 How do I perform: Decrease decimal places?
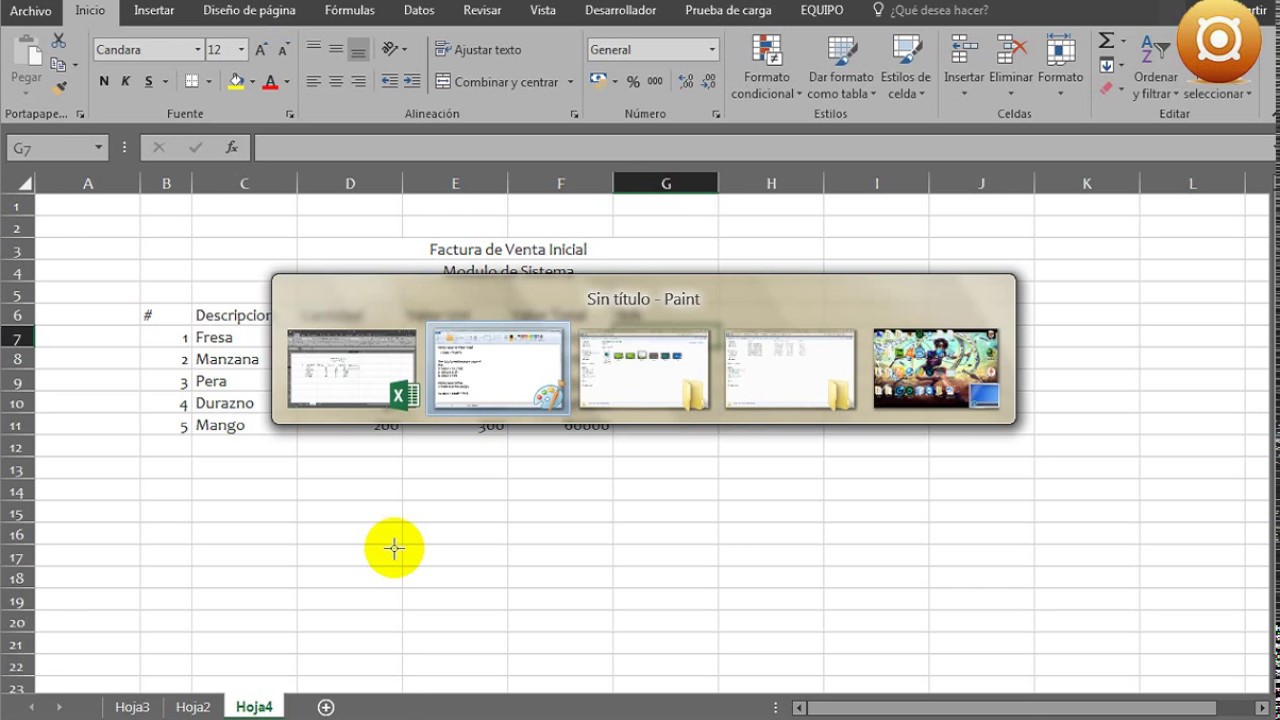tap(709, 82)
